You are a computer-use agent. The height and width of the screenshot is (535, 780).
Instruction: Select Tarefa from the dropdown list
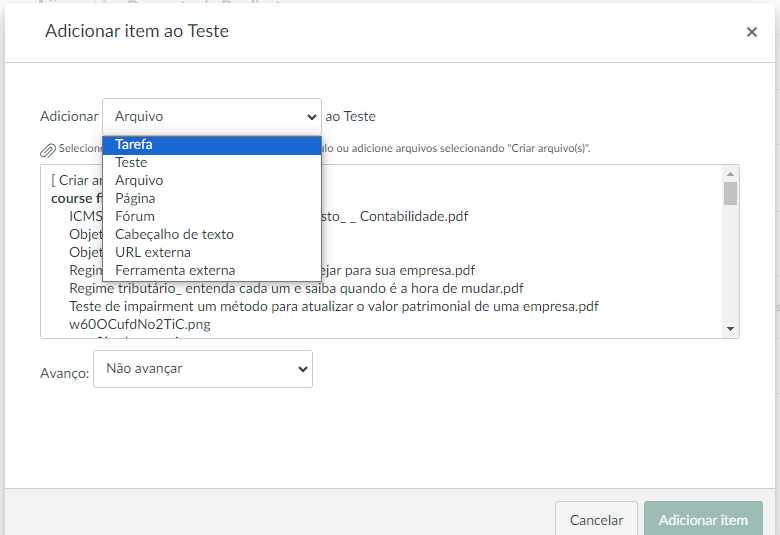pos(134,144)
